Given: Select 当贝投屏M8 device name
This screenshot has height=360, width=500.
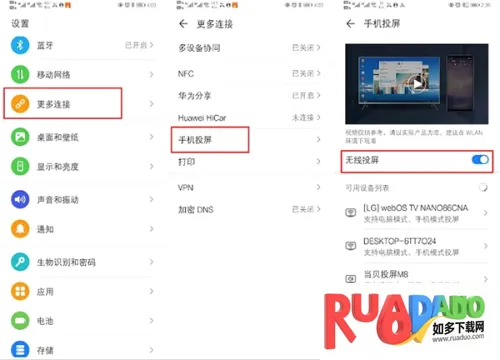Looking at the screenshot, I should pos(386,274).
